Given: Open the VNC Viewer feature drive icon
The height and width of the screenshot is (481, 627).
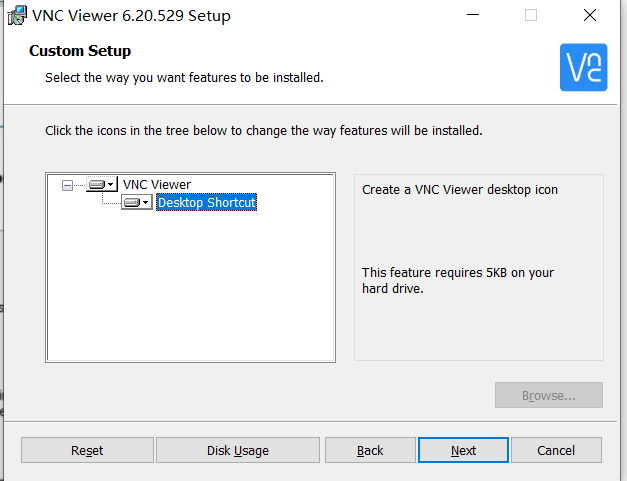Looking at the screenshot, I should click(x=102, y=184).
